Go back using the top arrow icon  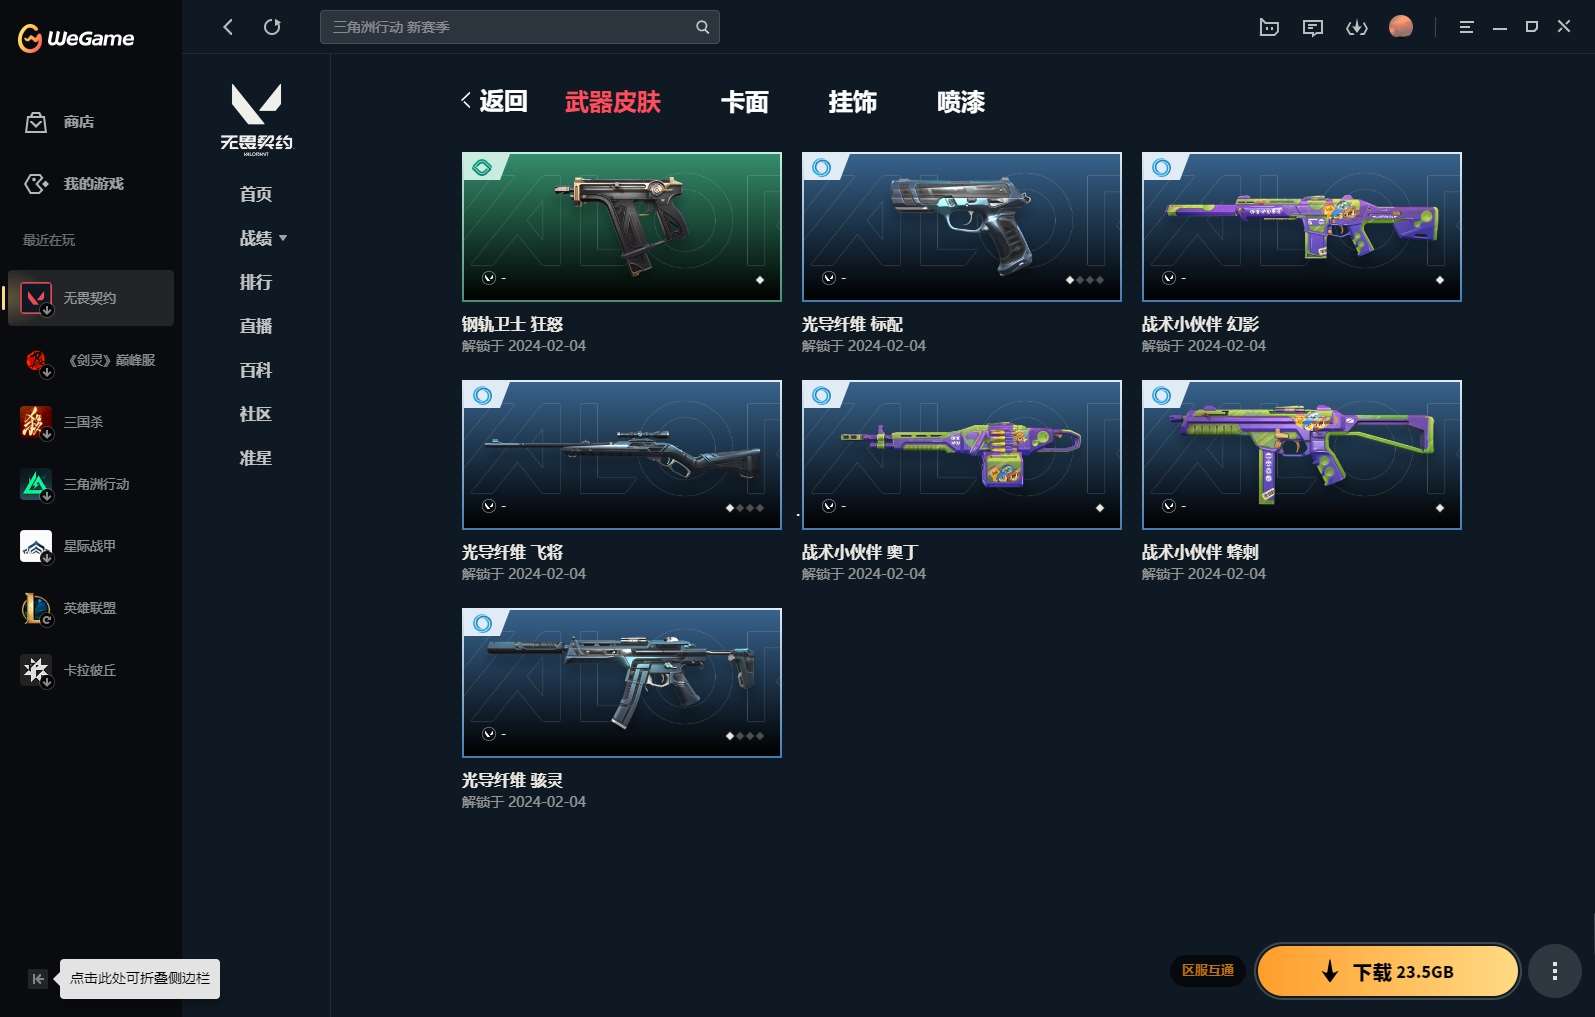click(228, 27)
